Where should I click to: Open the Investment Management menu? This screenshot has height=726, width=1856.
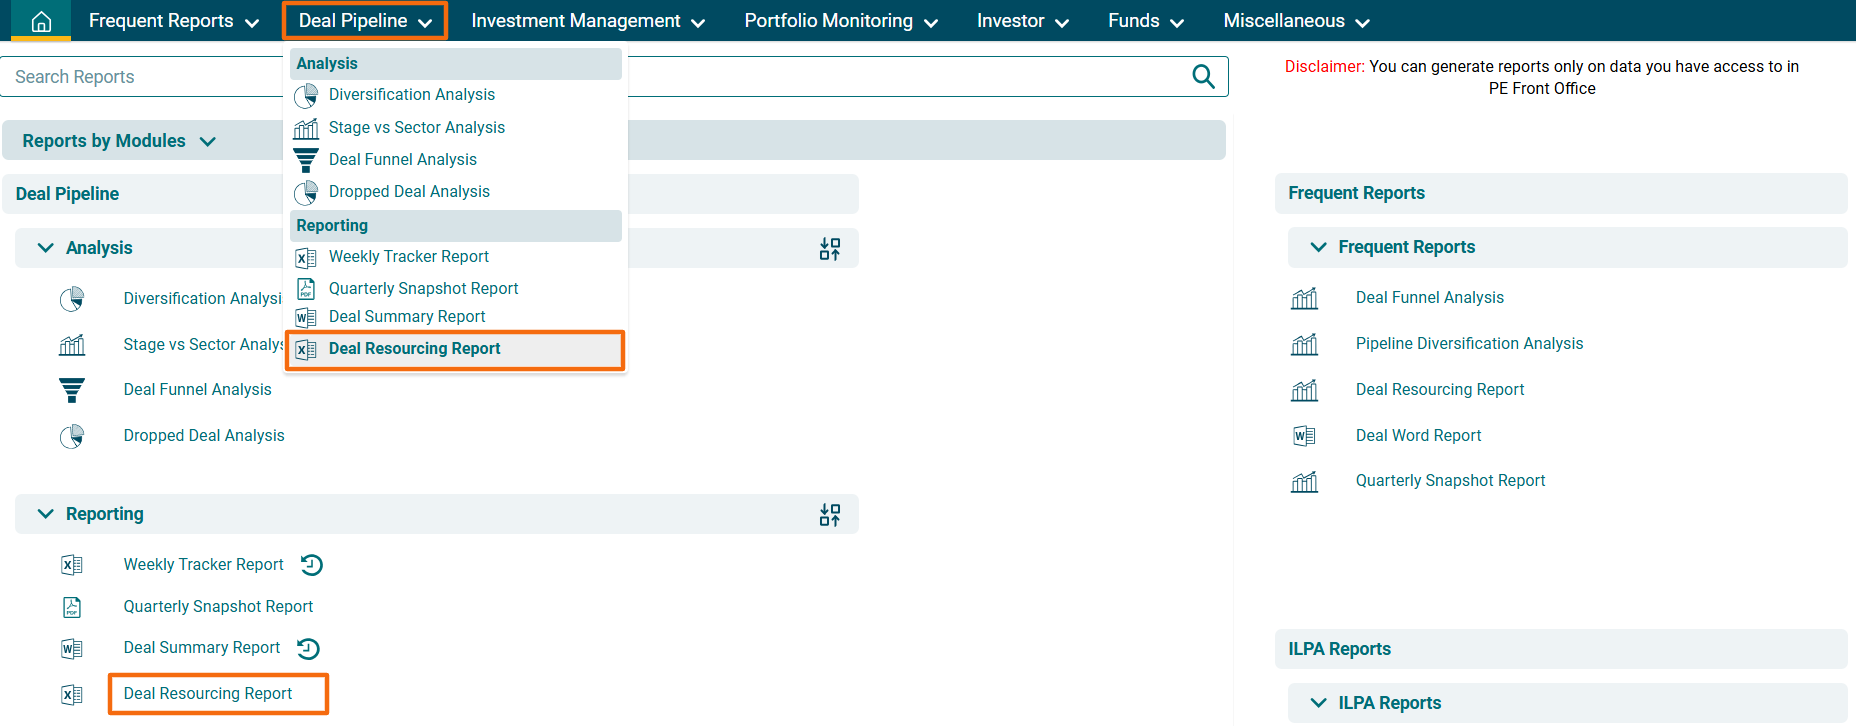(x=587, y=21)
